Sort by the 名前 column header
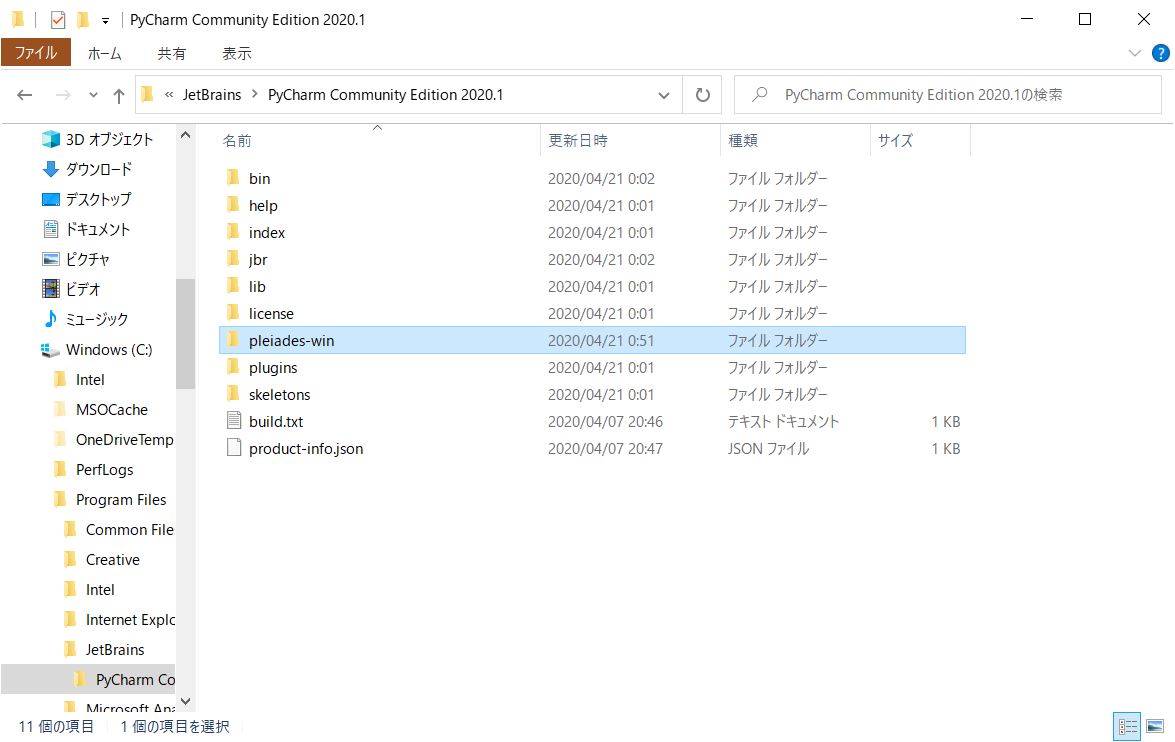The width and height of the screenshot is (1175, 742). [237, 140]
